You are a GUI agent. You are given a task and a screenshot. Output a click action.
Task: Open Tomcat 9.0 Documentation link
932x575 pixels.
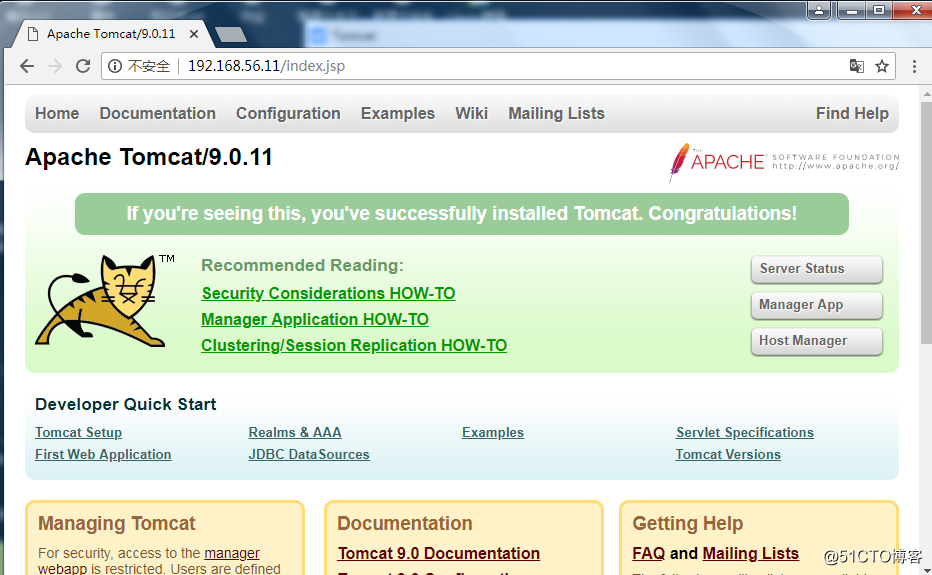click(x=439, y=554)
